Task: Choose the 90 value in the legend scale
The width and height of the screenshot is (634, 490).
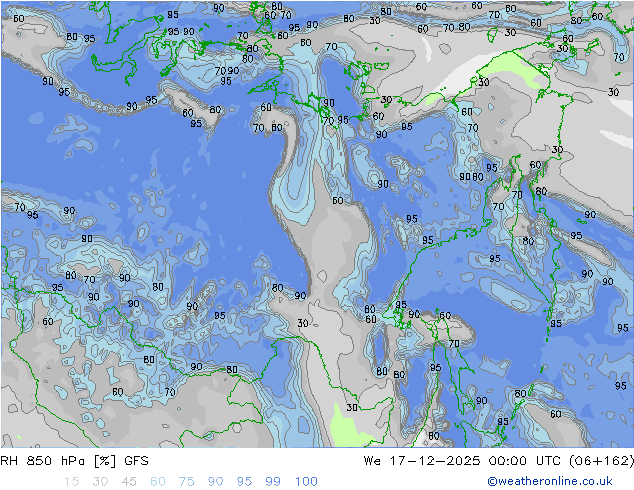Action: point(215,482)
